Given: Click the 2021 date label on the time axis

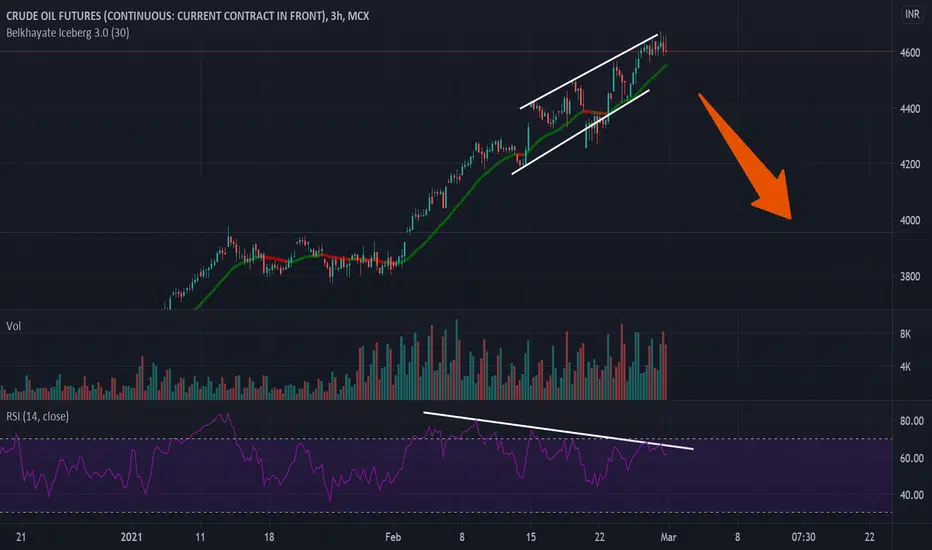Looking at the screenshot, I should (131, 537).
